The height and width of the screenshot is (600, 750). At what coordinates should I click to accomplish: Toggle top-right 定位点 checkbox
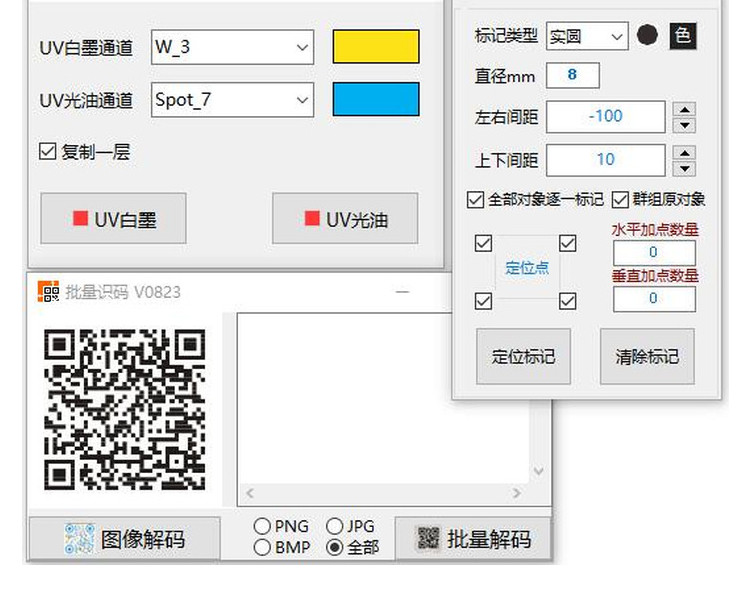coord(567,243)
